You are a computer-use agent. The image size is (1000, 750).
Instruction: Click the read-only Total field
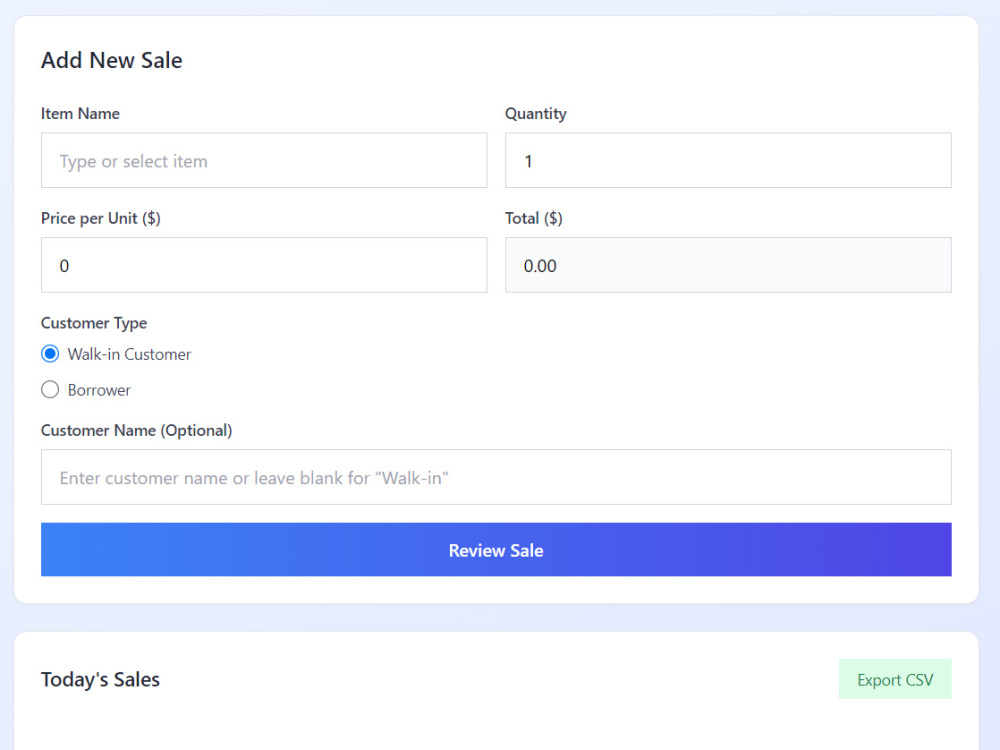click(728, 265)
